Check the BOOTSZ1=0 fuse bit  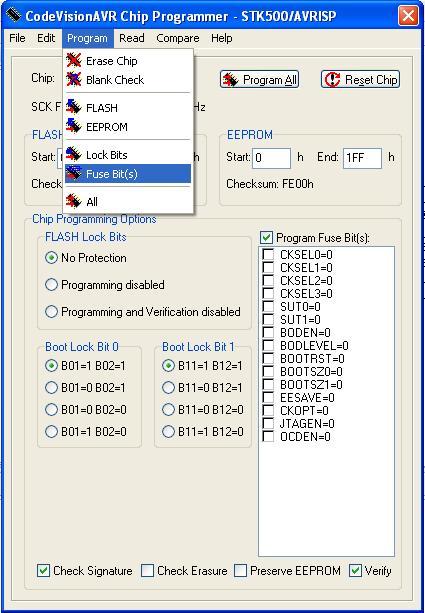coord(268,384)
